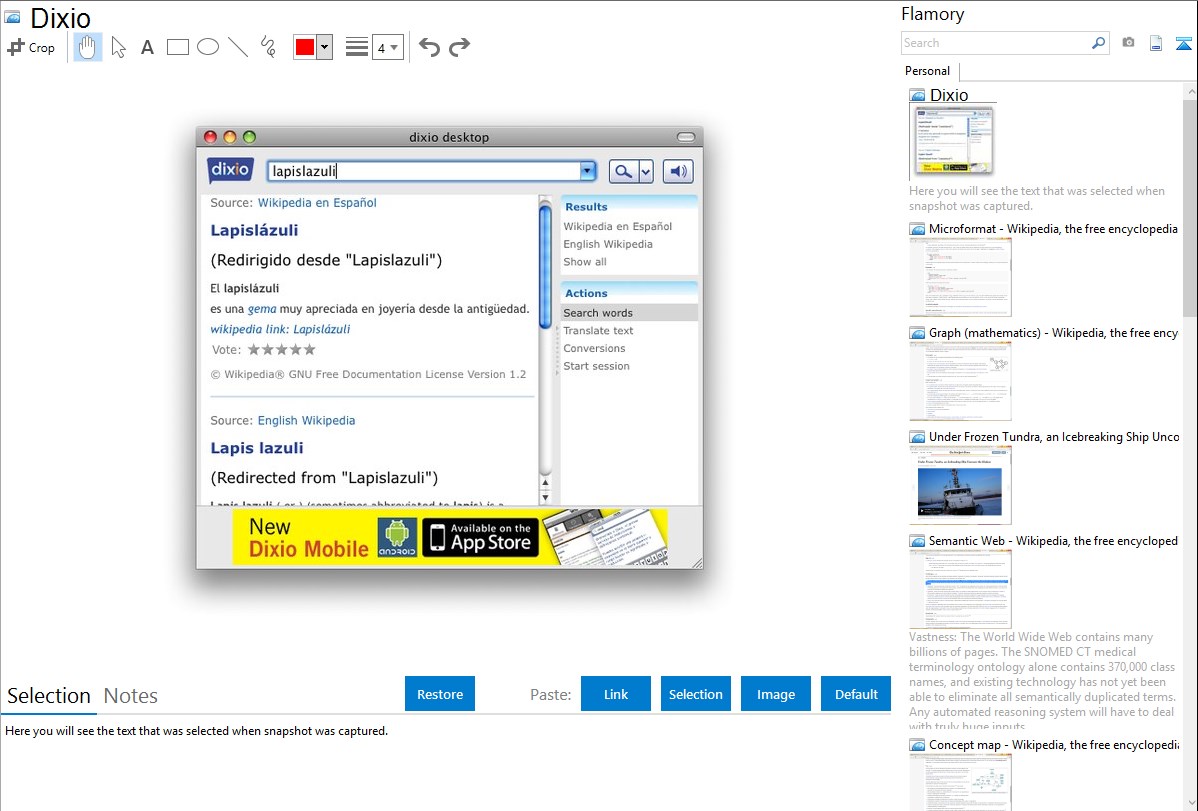
Task: Click the 'Graph (mathematics)' snapshot title
Action: (1053, 333)
